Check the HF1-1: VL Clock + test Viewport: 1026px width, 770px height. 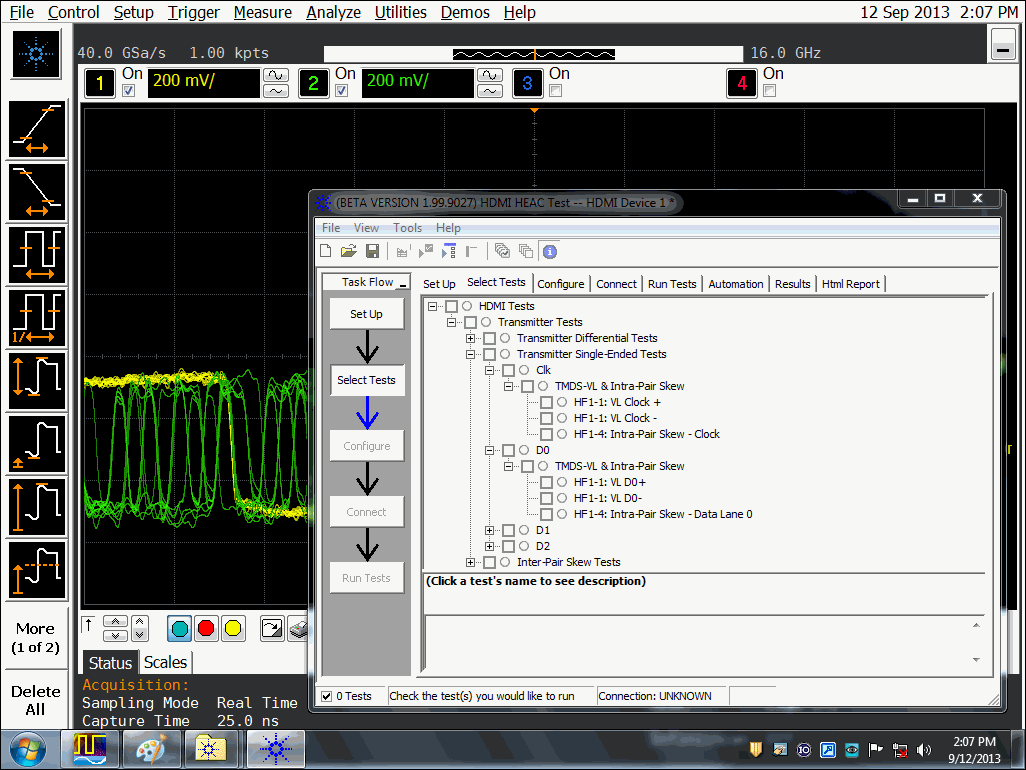[546, 402]
